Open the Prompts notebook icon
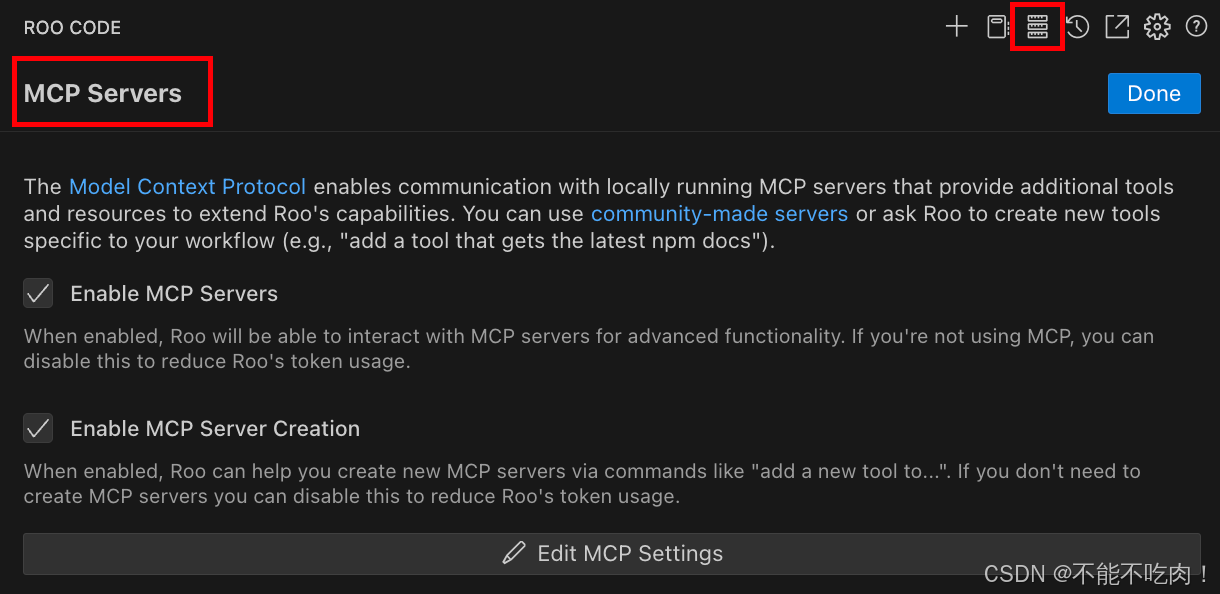 [997, 27]
